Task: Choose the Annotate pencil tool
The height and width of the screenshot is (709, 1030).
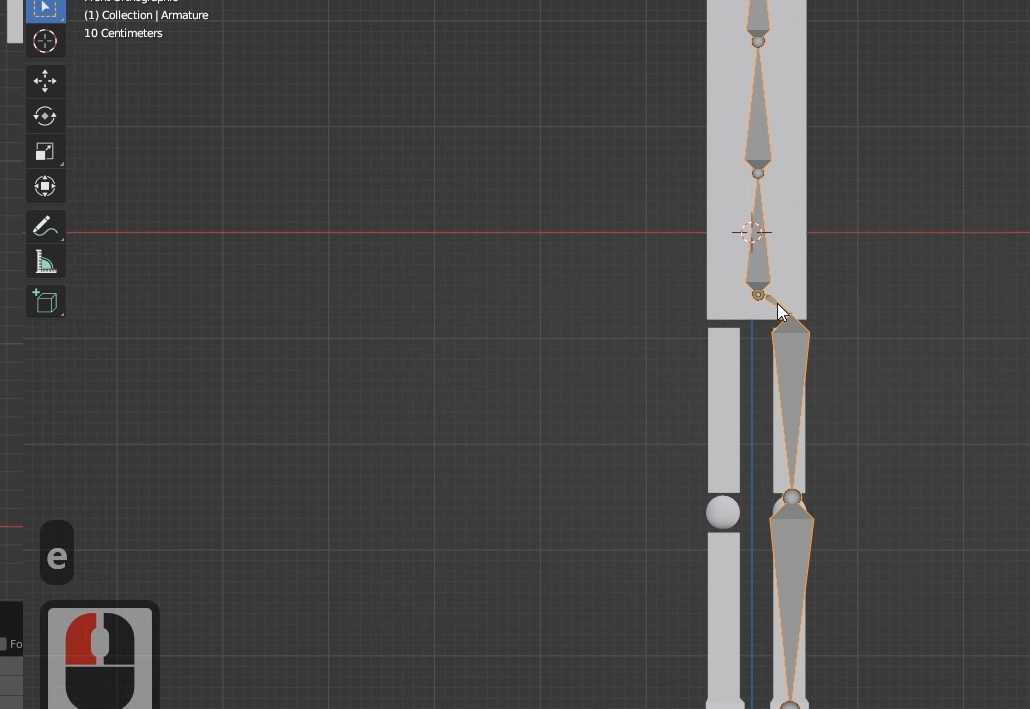Action: coord(45,227)
